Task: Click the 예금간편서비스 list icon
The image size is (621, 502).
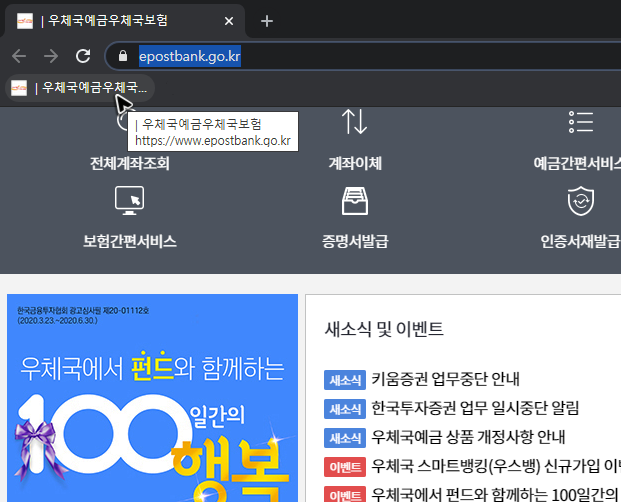Action: point(581,122)
